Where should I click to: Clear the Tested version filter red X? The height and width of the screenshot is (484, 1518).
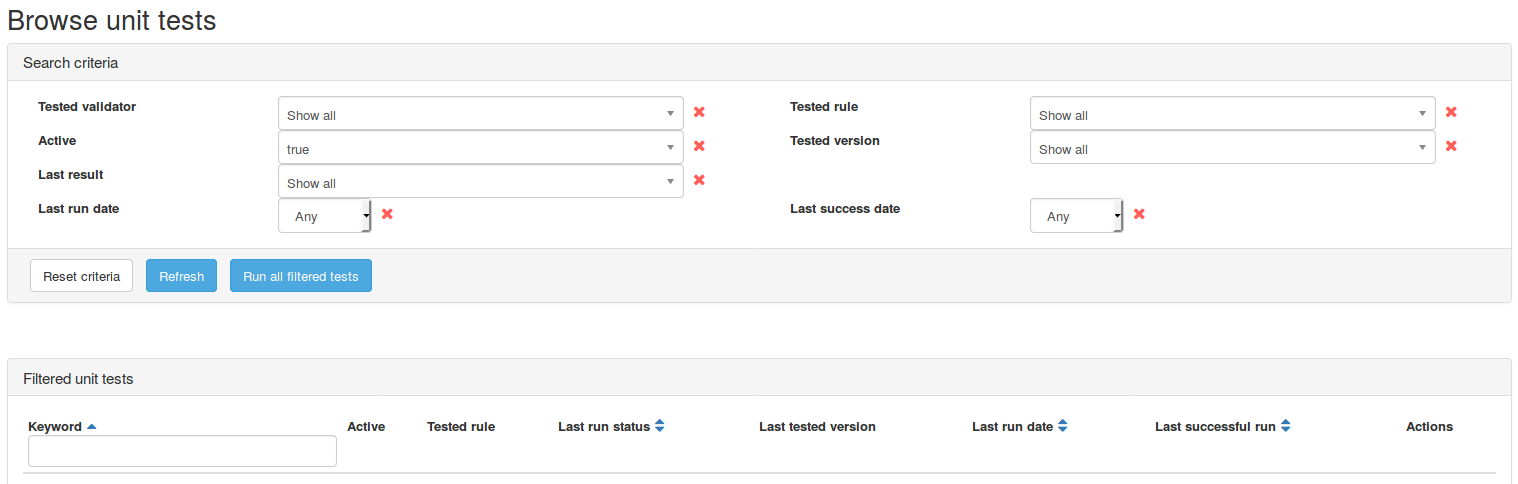(1451, 146)
